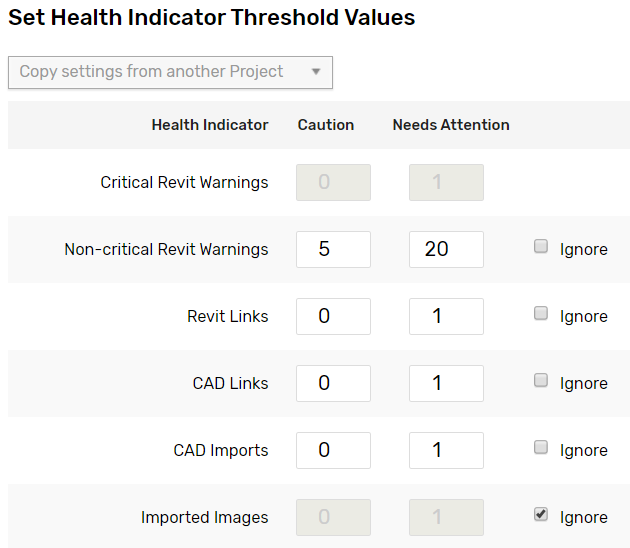Click CAD Links Needs Attention field

(x=446, y=383)
